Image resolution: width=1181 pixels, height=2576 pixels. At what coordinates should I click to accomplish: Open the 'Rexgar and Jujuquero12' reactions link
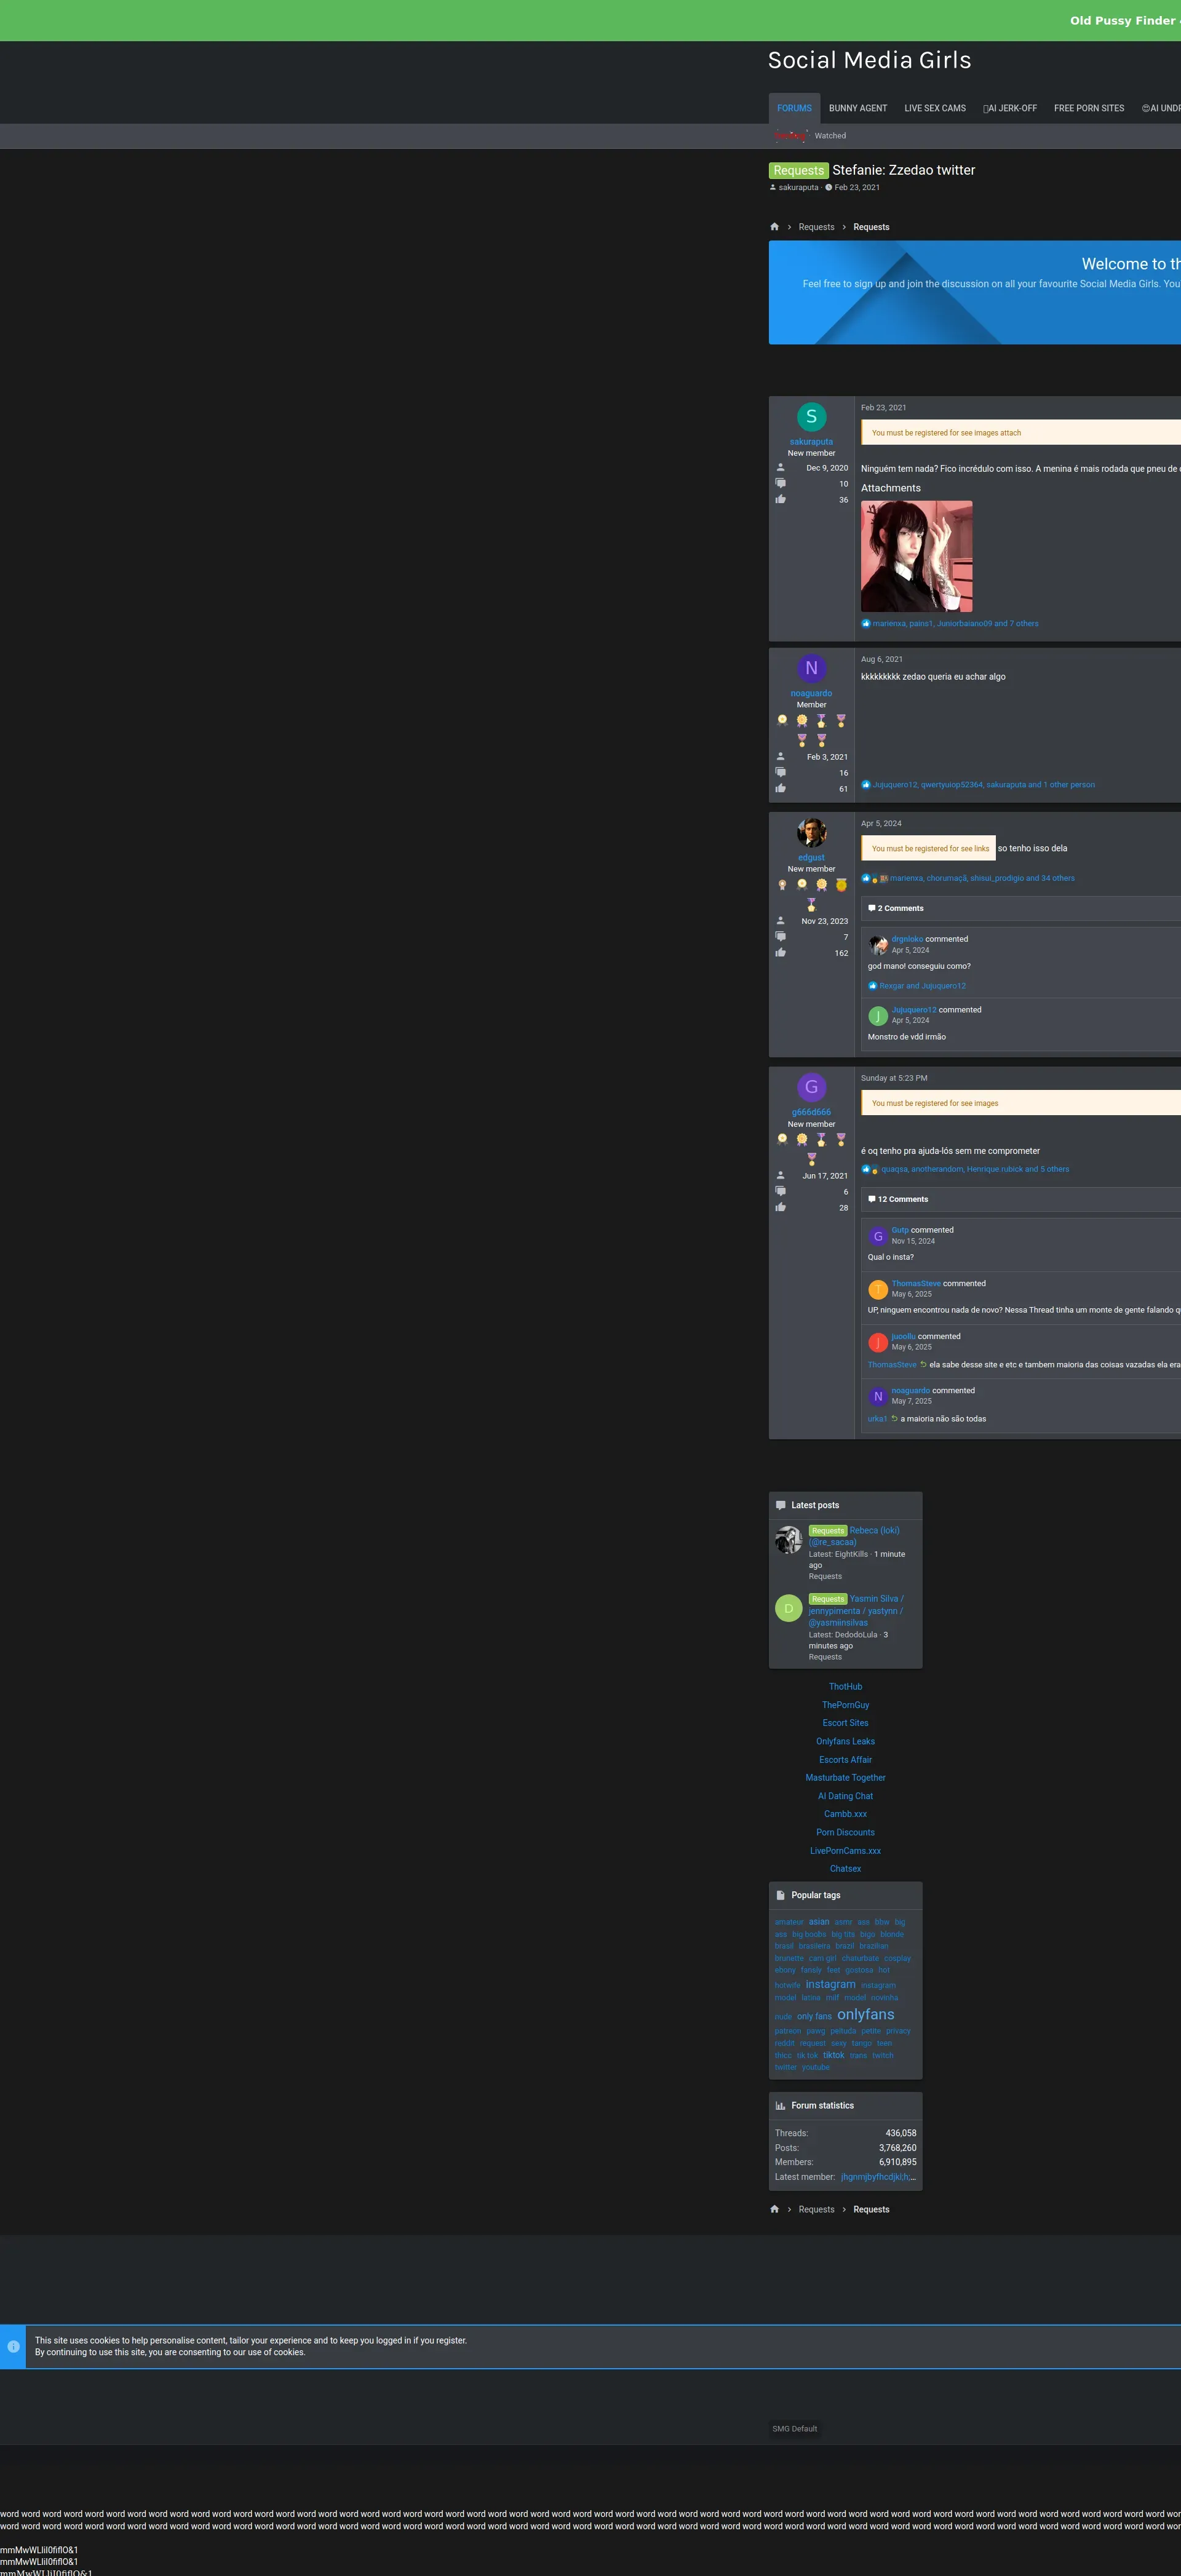coord(922,986)
